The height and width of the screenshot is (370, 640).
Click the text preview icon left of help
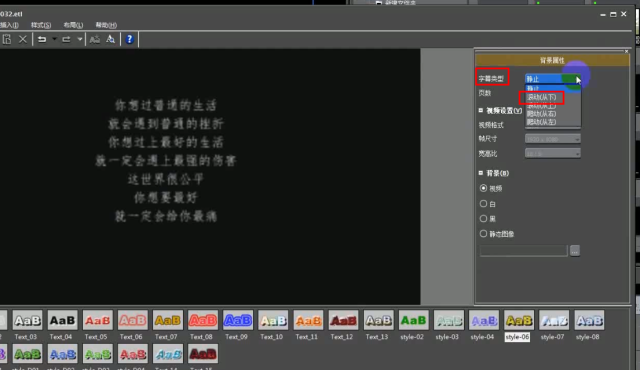[95, 40]
